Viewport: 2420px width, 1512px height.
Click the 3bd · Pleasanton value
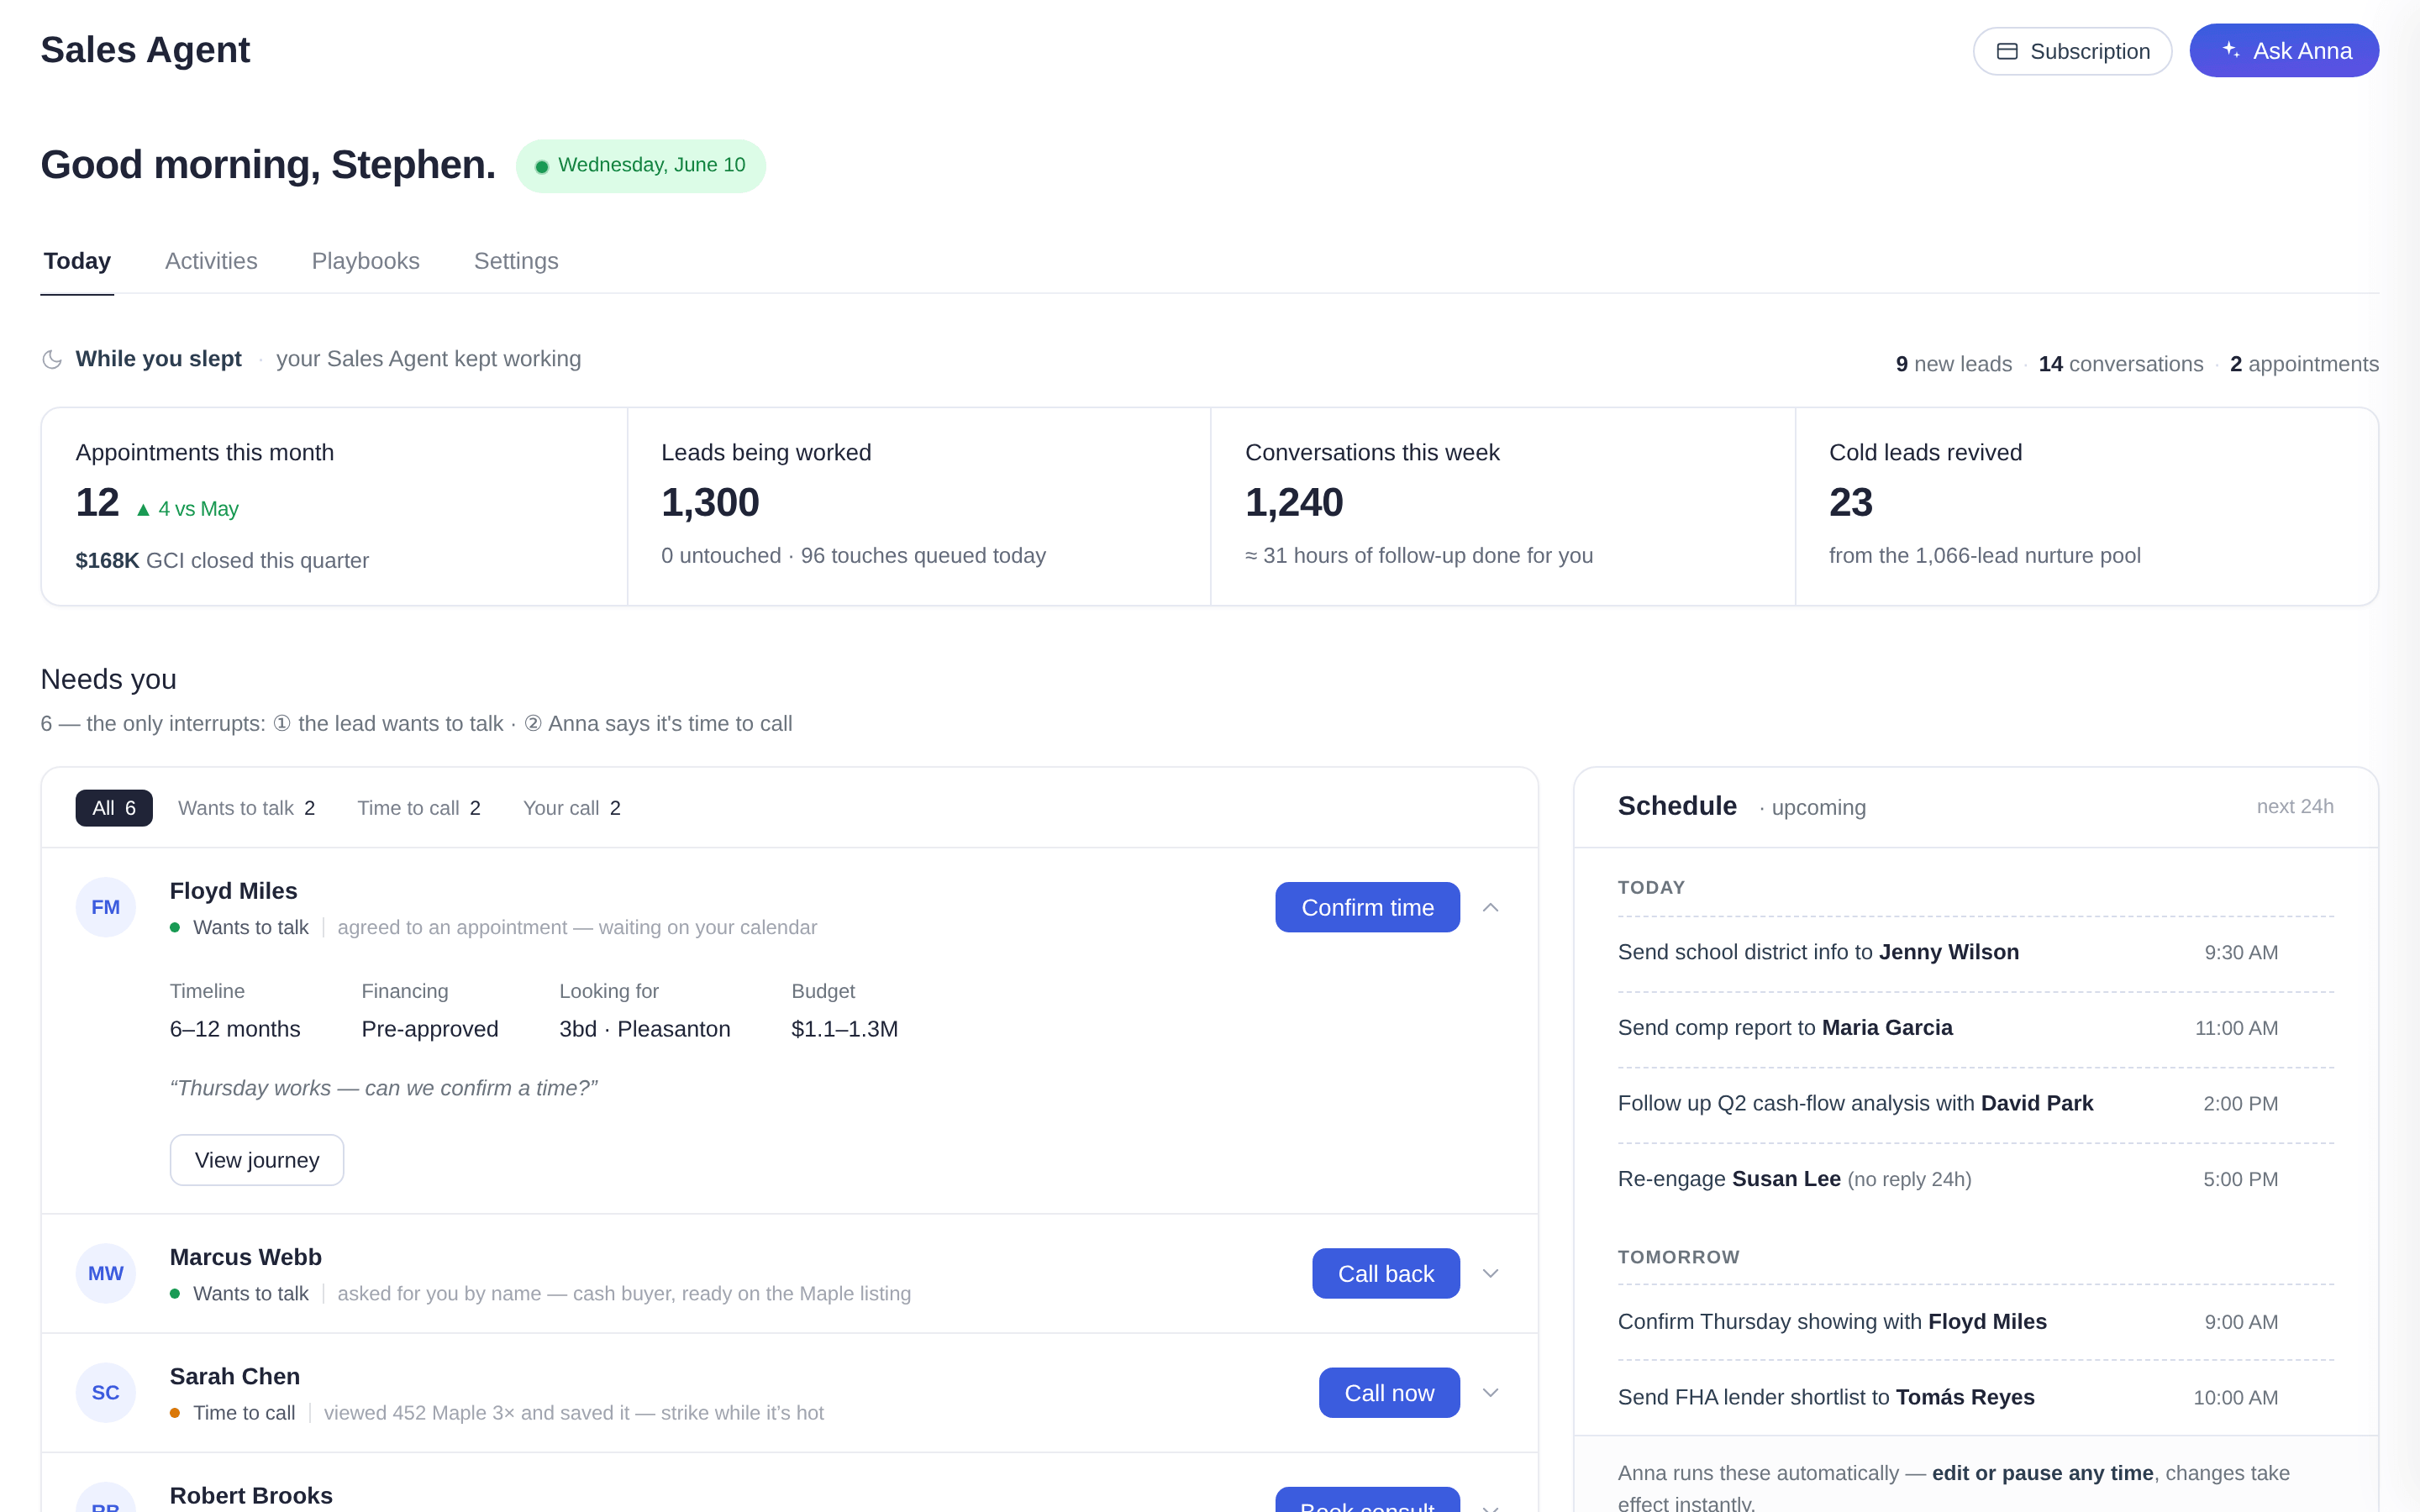(x=644, y=1029)
